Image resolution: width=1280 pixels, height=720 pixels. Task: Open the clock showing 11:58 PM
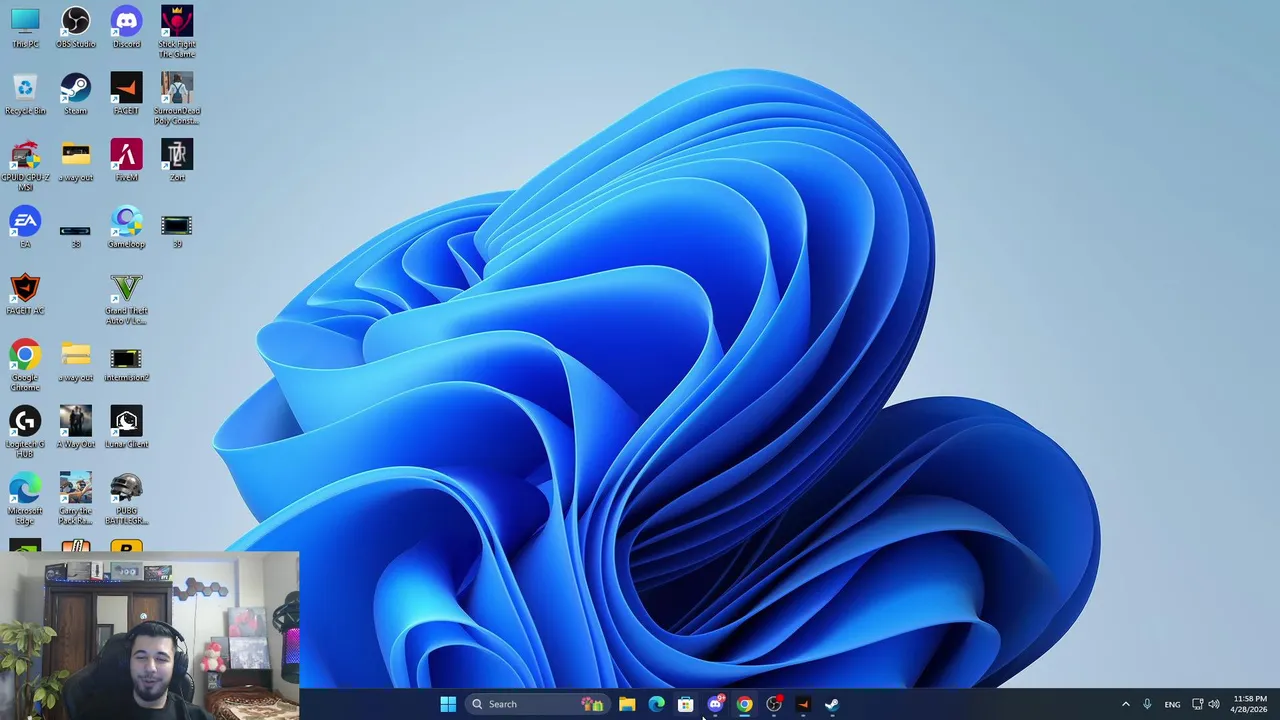tap(1250, 704)
